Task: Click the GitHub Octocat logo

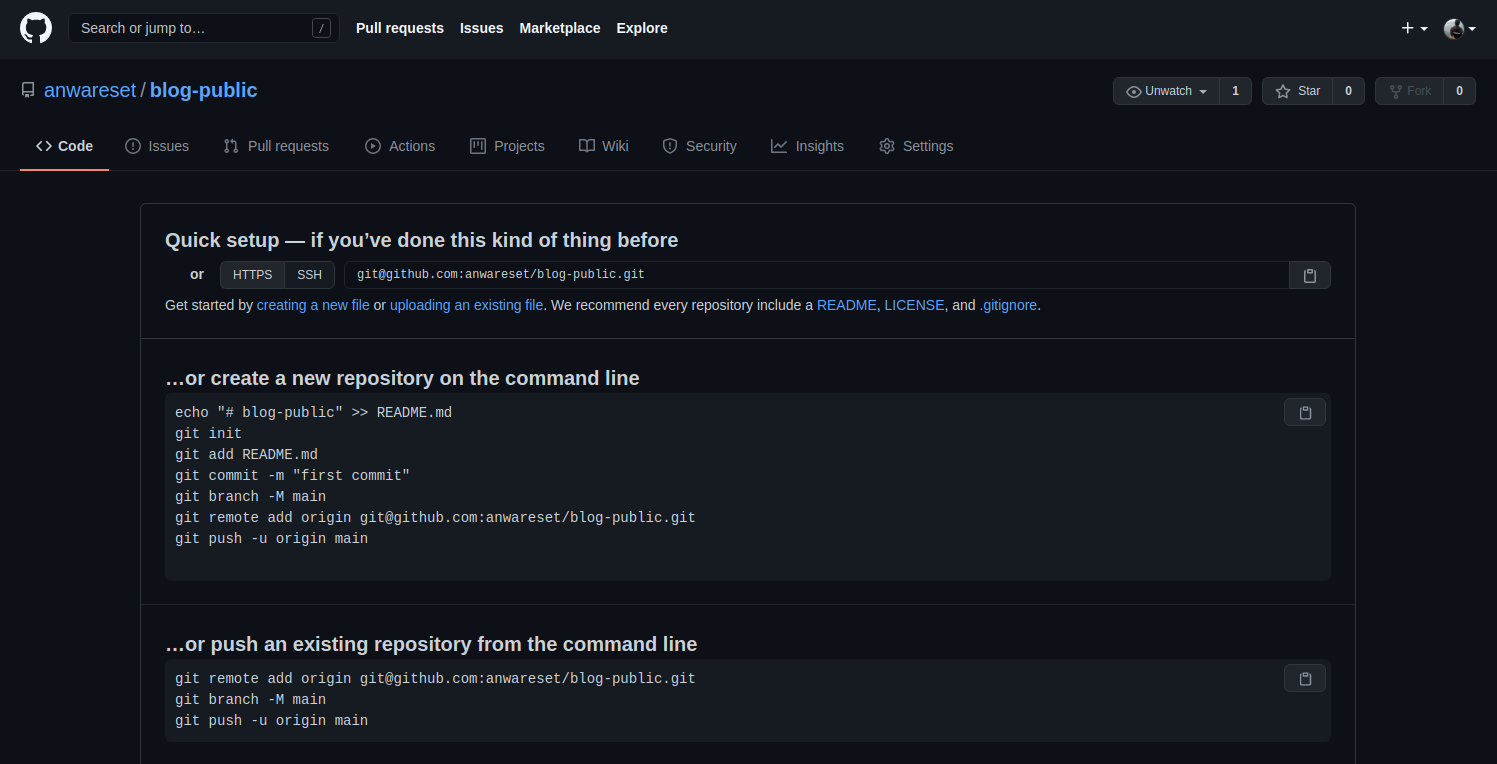Action: [x=35, y=28]
